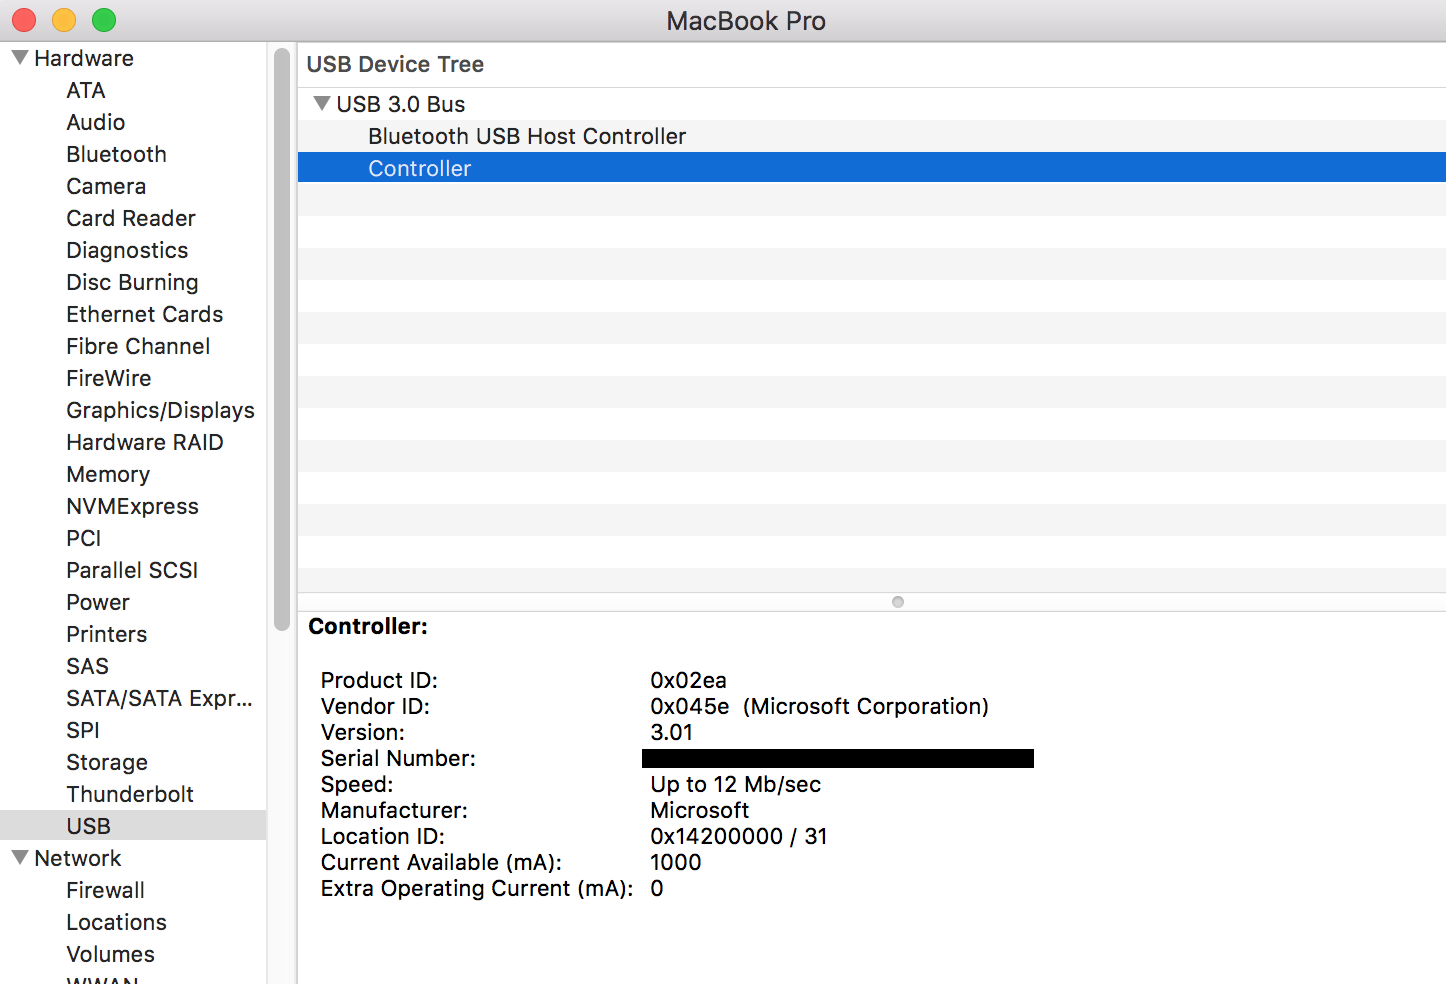View Graphics/Displays information

pos(160,410)
